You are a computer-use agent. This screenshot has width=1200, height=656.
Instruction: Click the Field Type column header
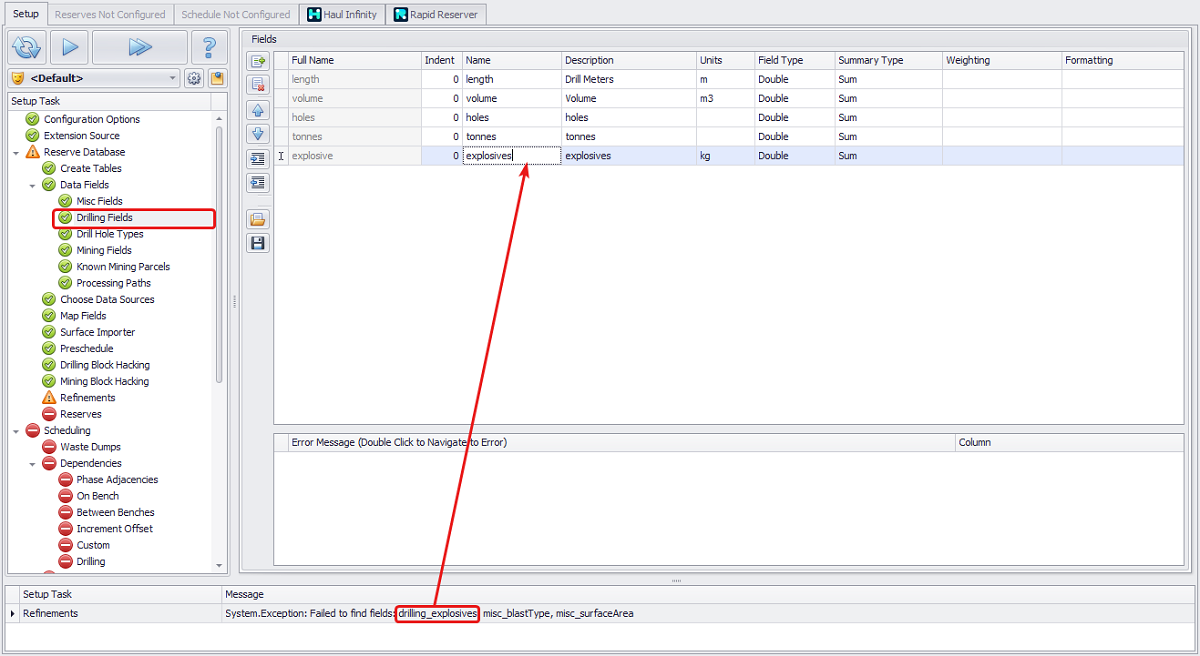click(794, 60)
